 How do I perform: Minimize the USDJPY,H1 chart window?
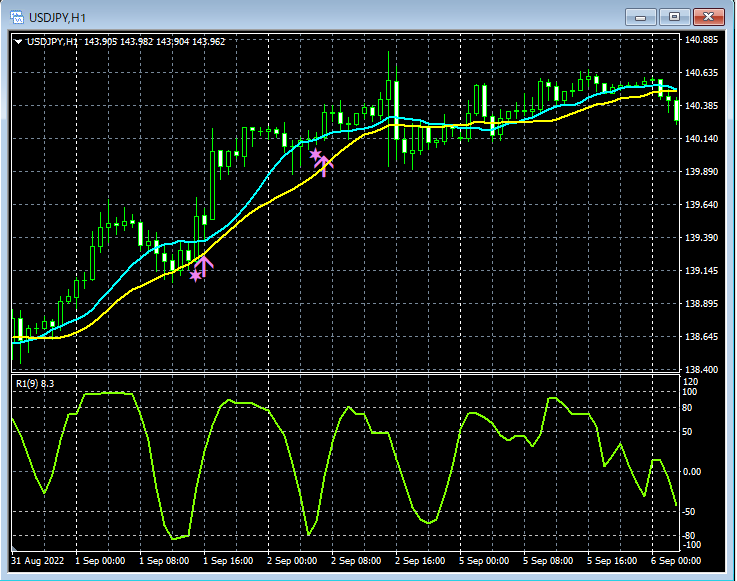tap(640, 17)
